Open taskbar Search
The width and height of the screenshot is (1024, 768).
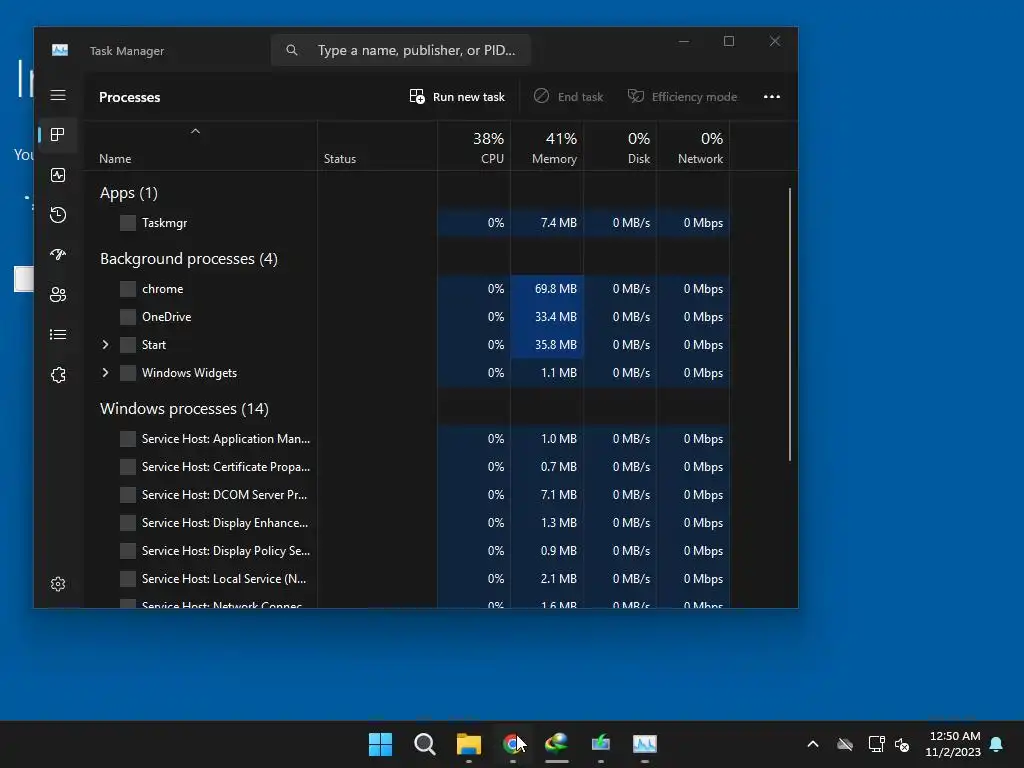(x=424, y=744)
